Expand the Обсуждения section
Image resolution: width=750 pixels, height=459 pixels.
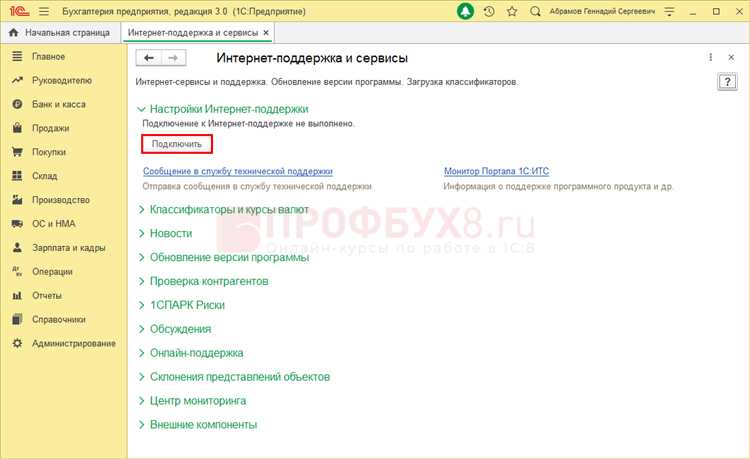[141, 329]
